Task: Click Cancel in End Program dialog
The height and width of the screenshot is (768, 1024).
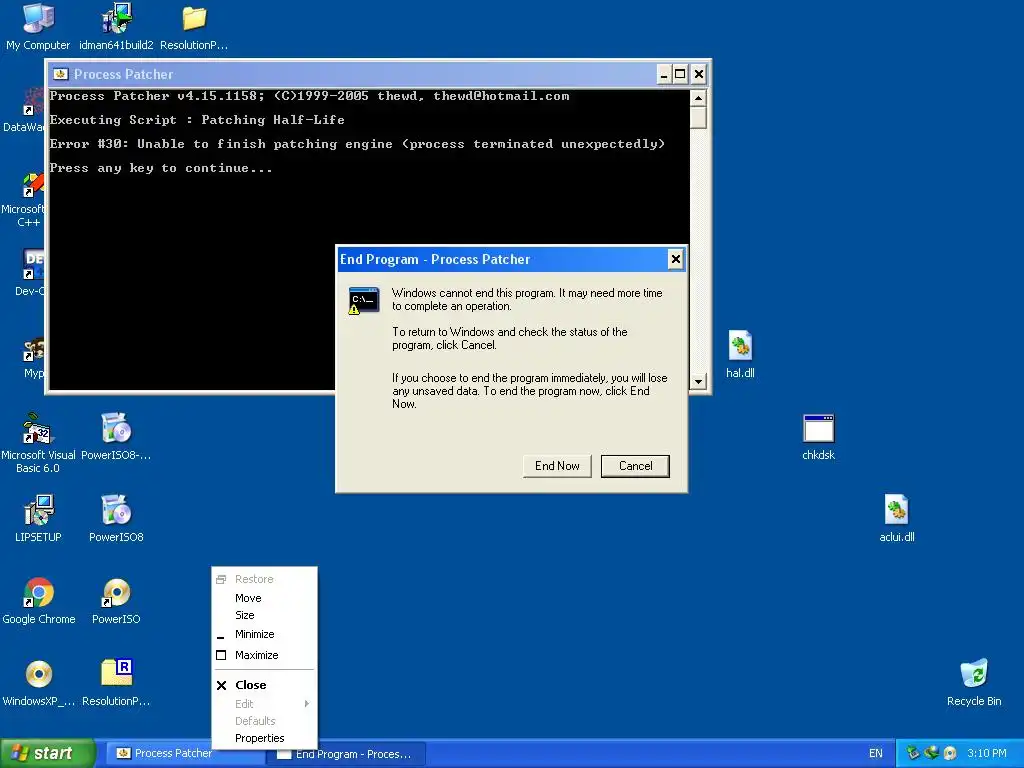Action: (635, 466)
